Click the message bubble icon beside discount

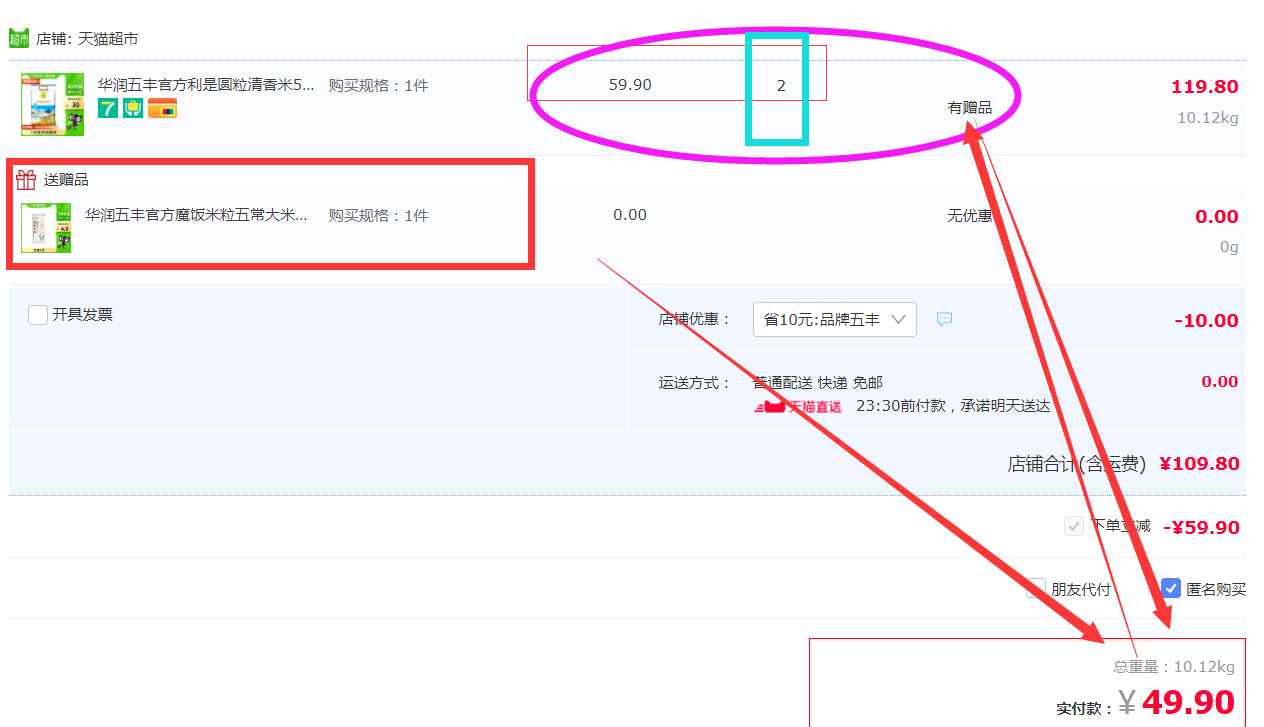click(x=944, y=319)
